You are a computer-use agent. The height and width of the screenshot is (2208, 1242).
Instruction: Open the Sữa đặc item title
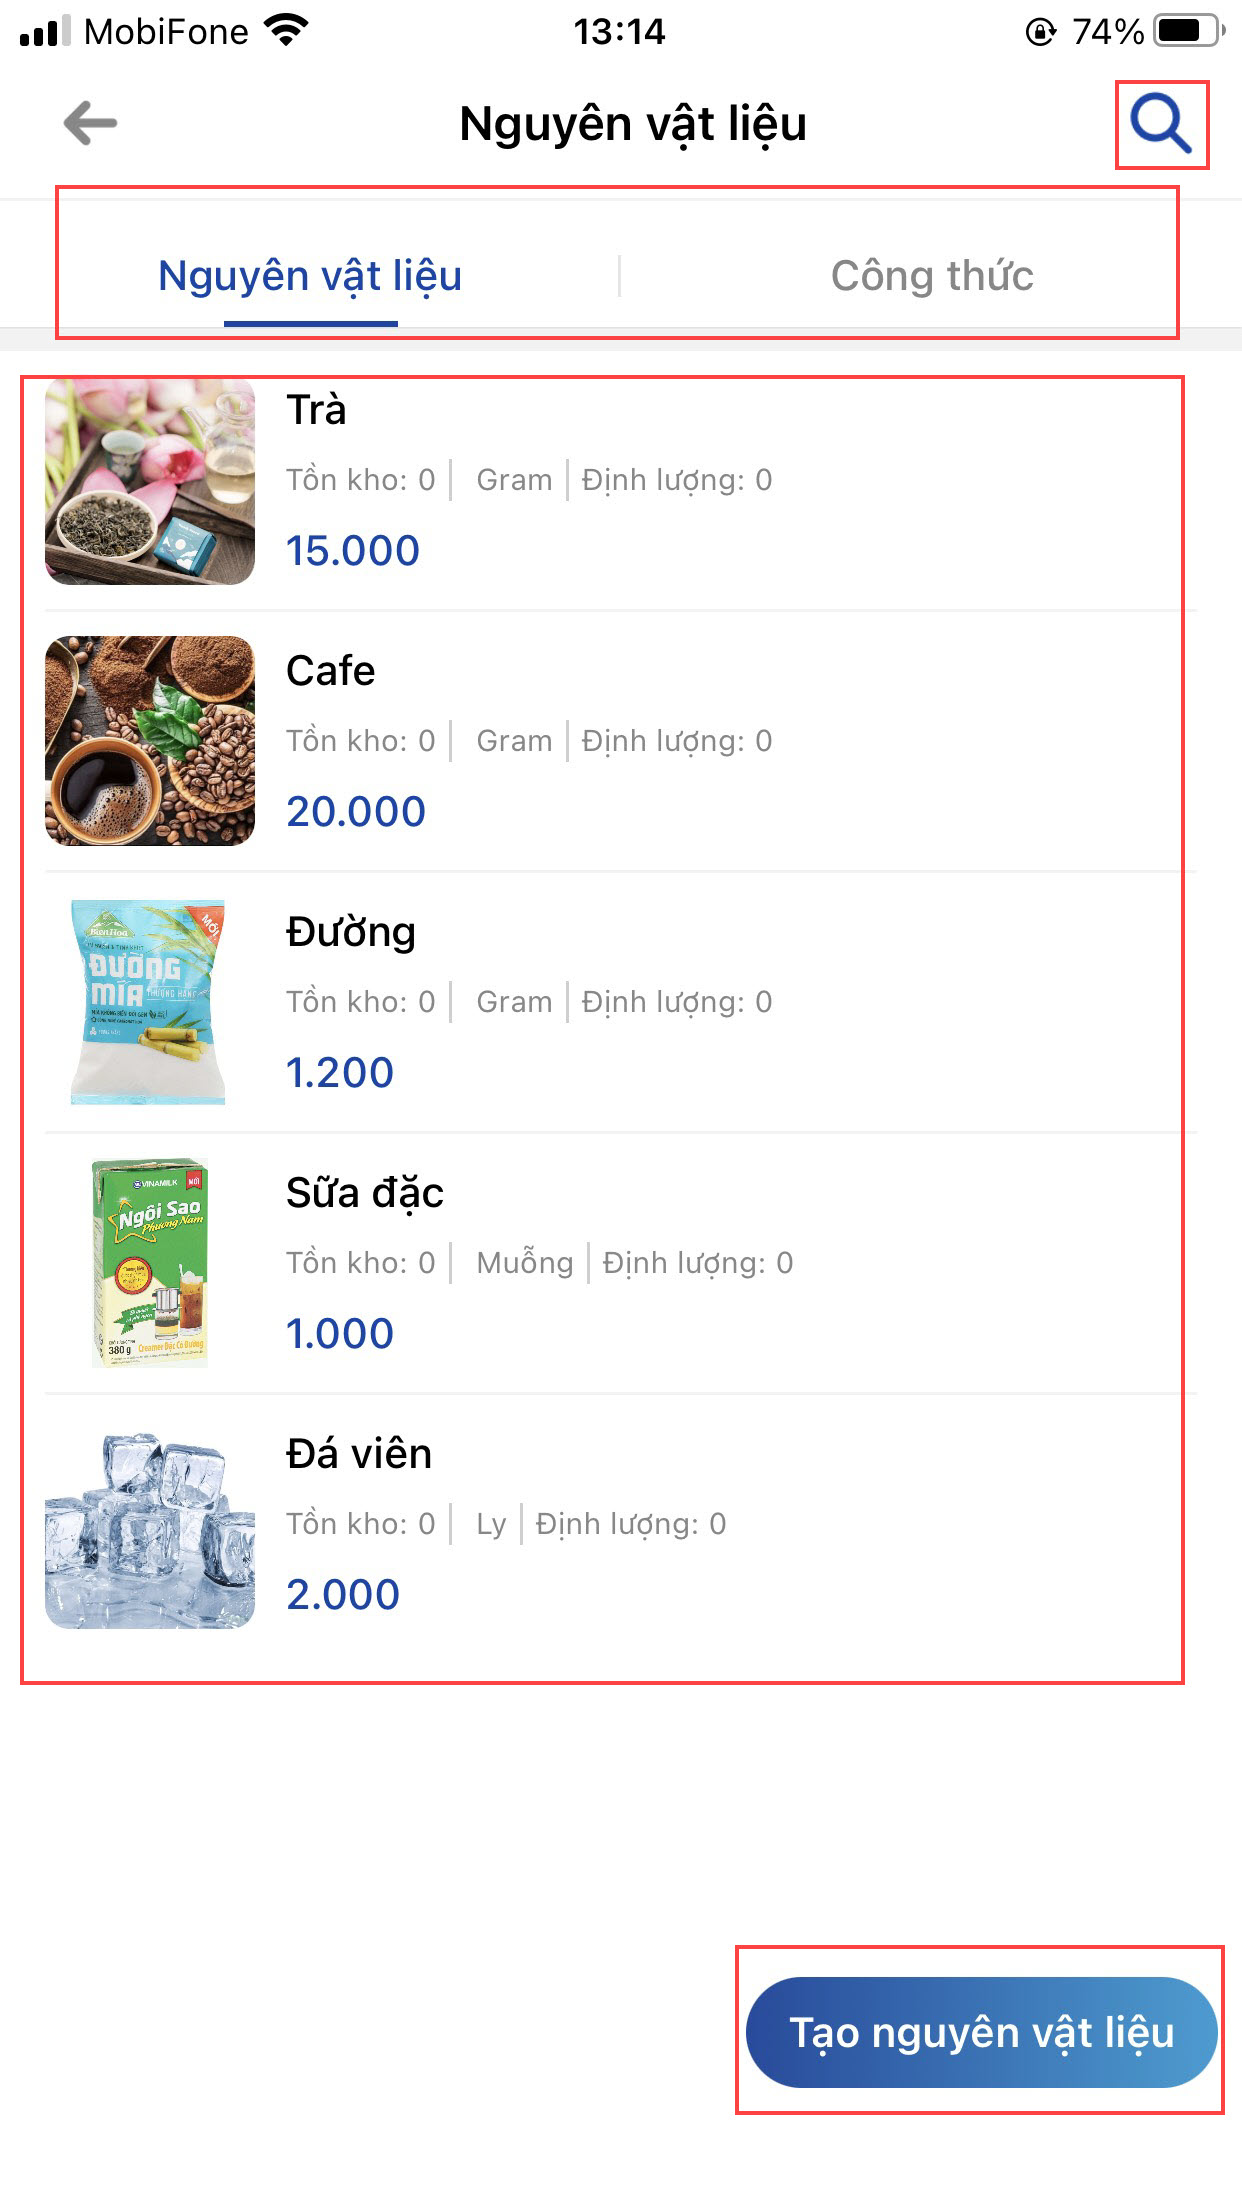click(x=364, y=1193)
